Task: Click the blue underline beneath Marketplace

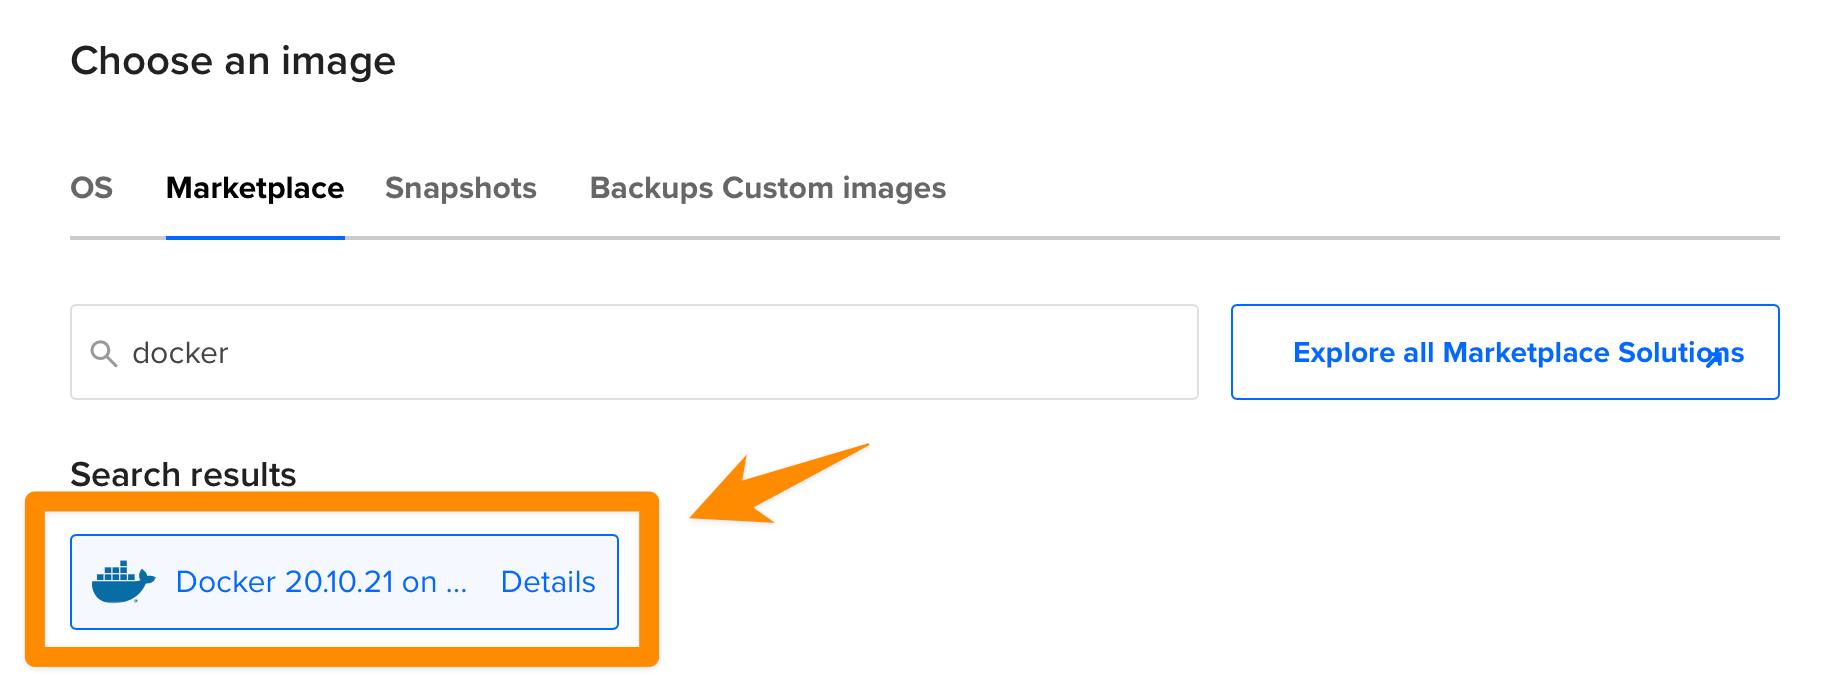Action: click(x=255, y=238)
